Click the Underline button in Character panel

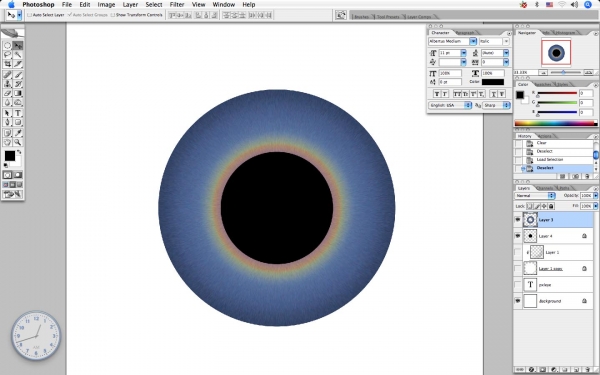[494, 94]
